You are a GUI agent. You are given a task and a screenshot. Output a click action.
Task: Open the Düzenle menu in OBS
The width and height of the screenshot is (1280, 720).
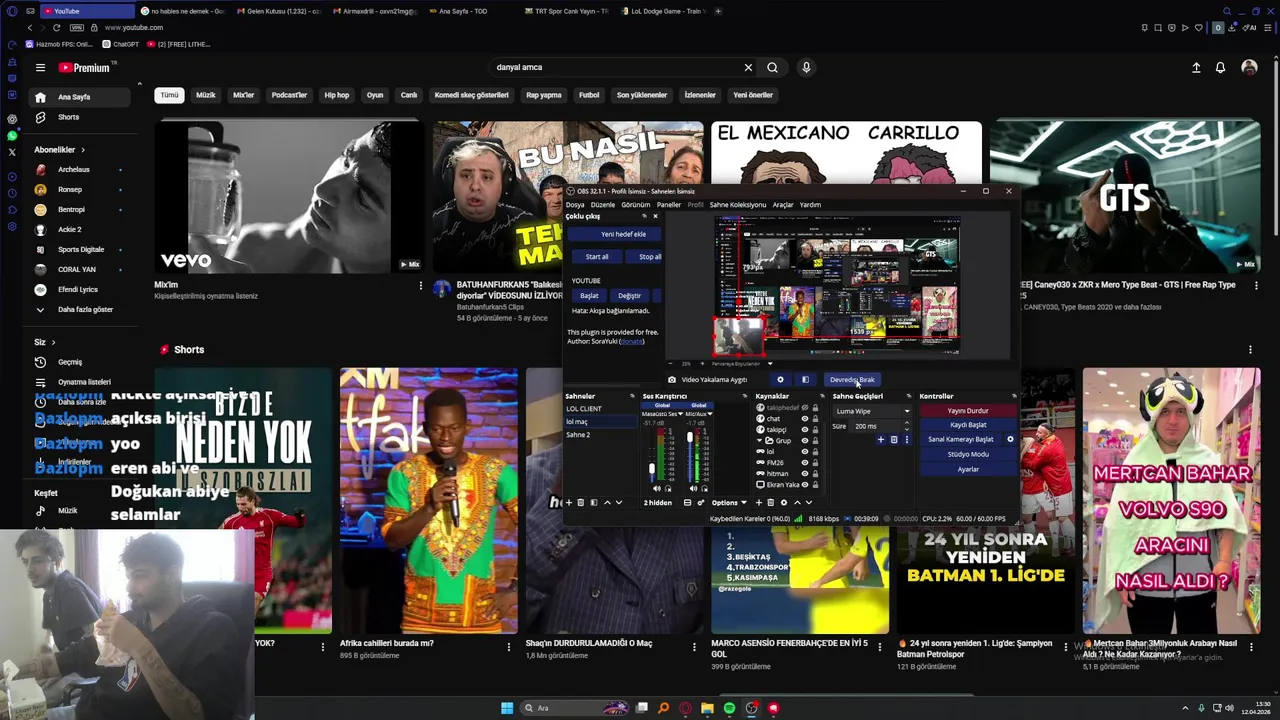pos(603,205)
